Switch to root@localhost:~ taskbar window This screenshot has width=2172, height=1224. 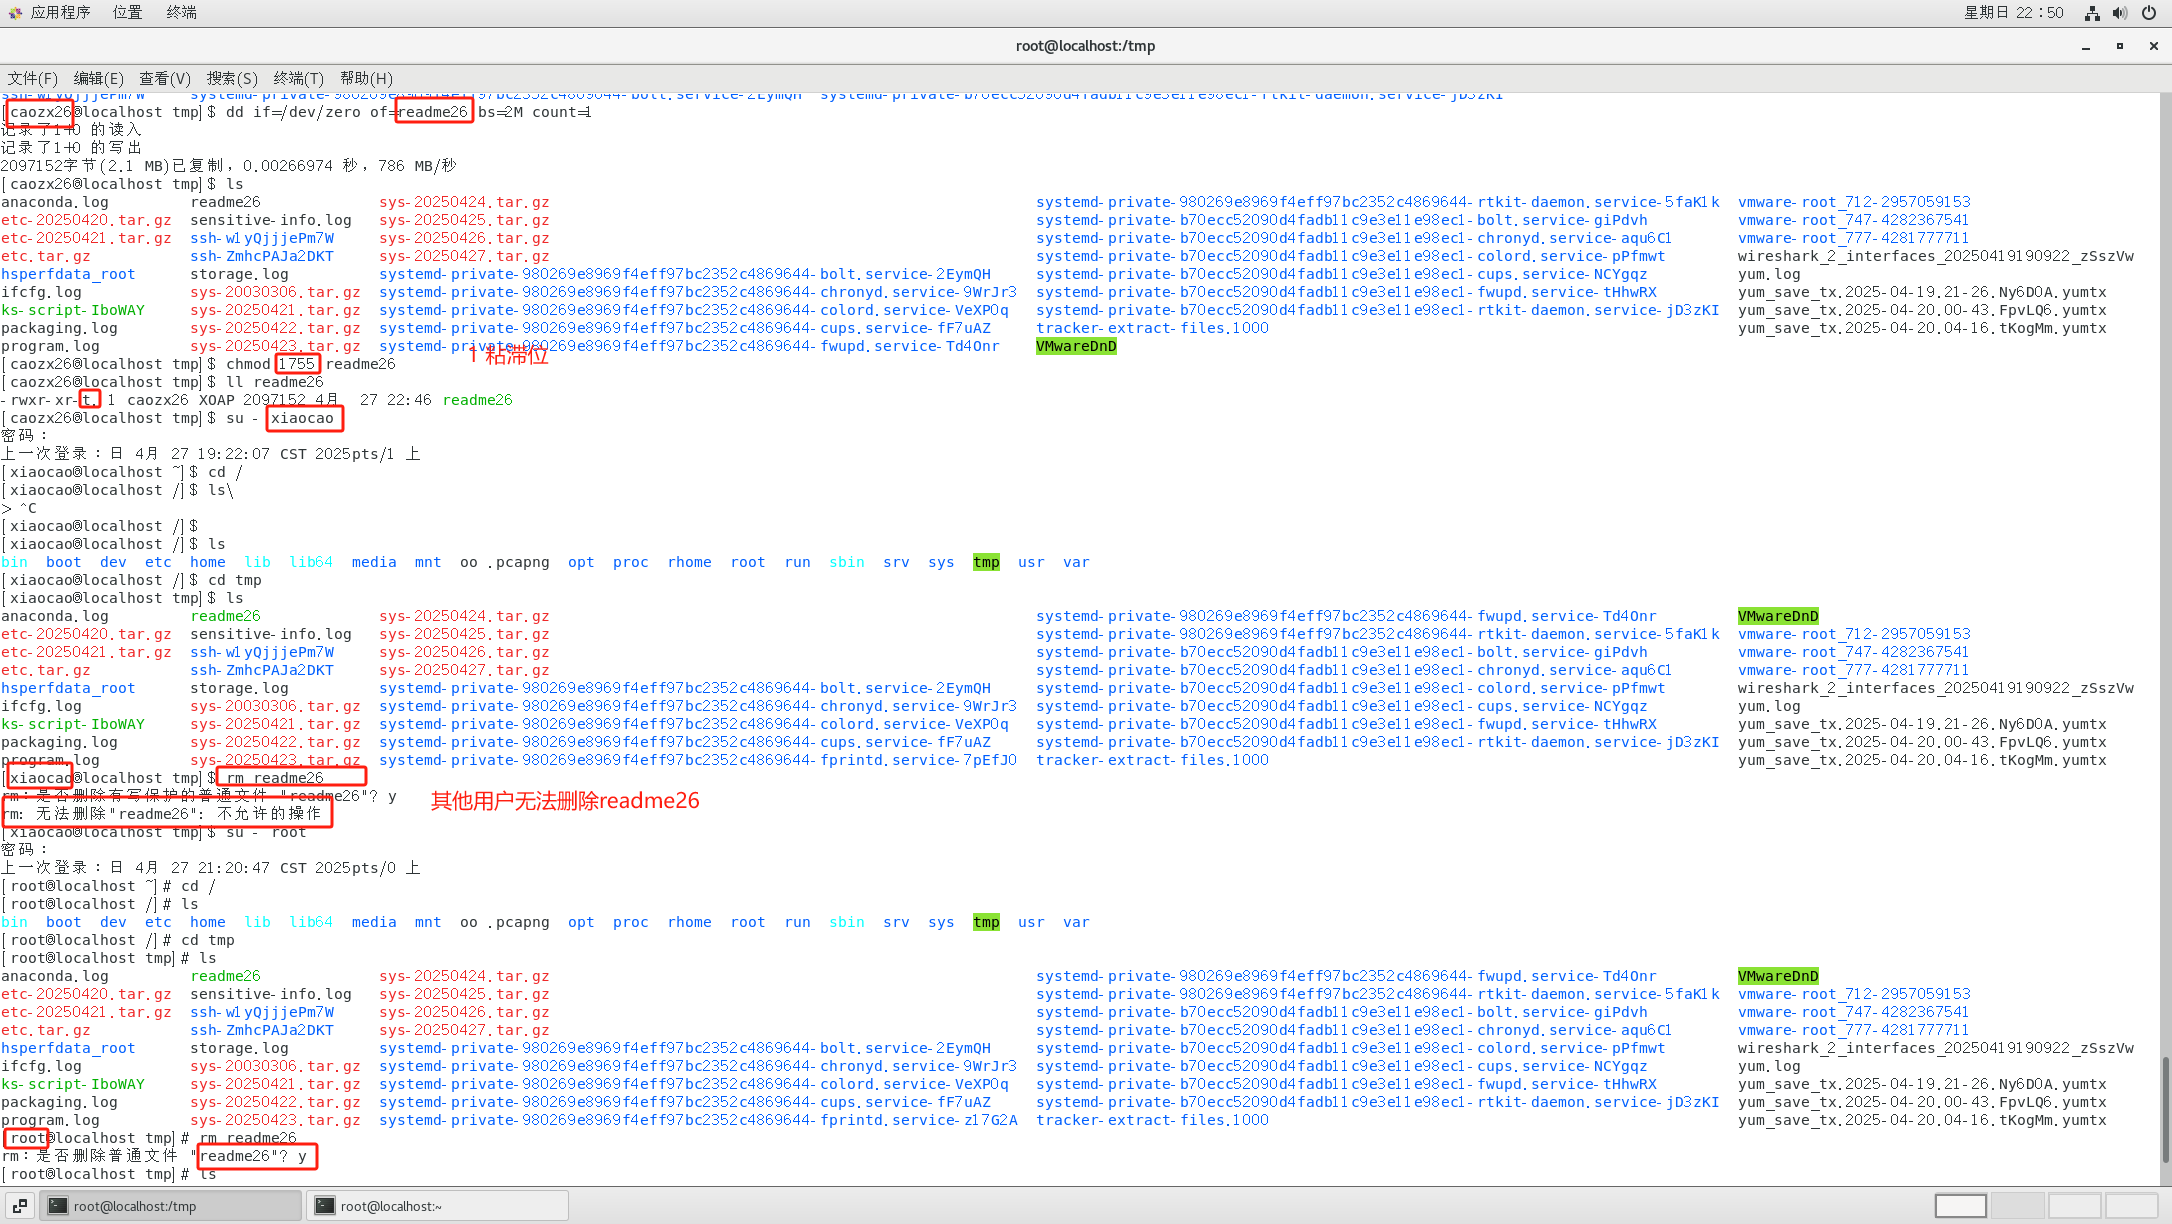point(437,1206)
